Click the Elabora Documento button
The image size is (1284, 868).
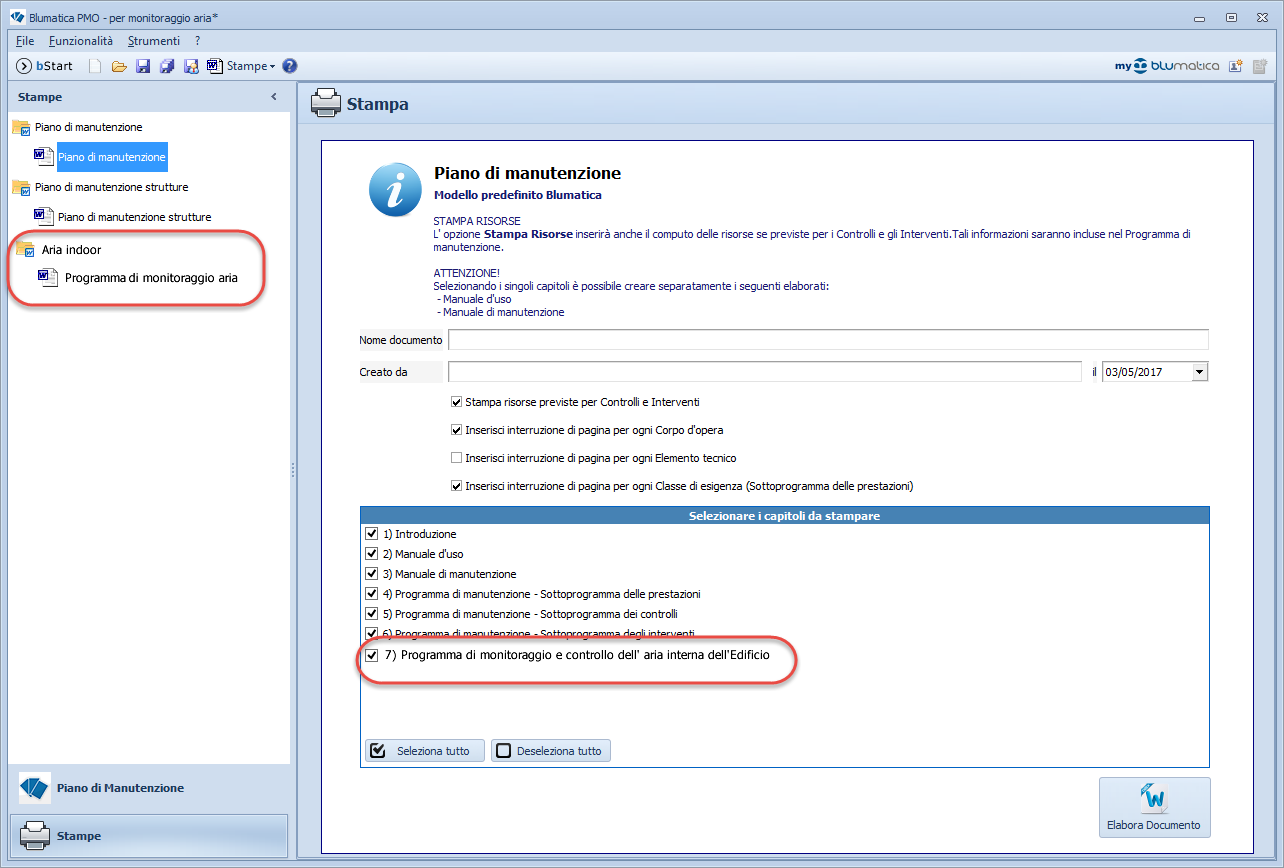coord(1154,807)
